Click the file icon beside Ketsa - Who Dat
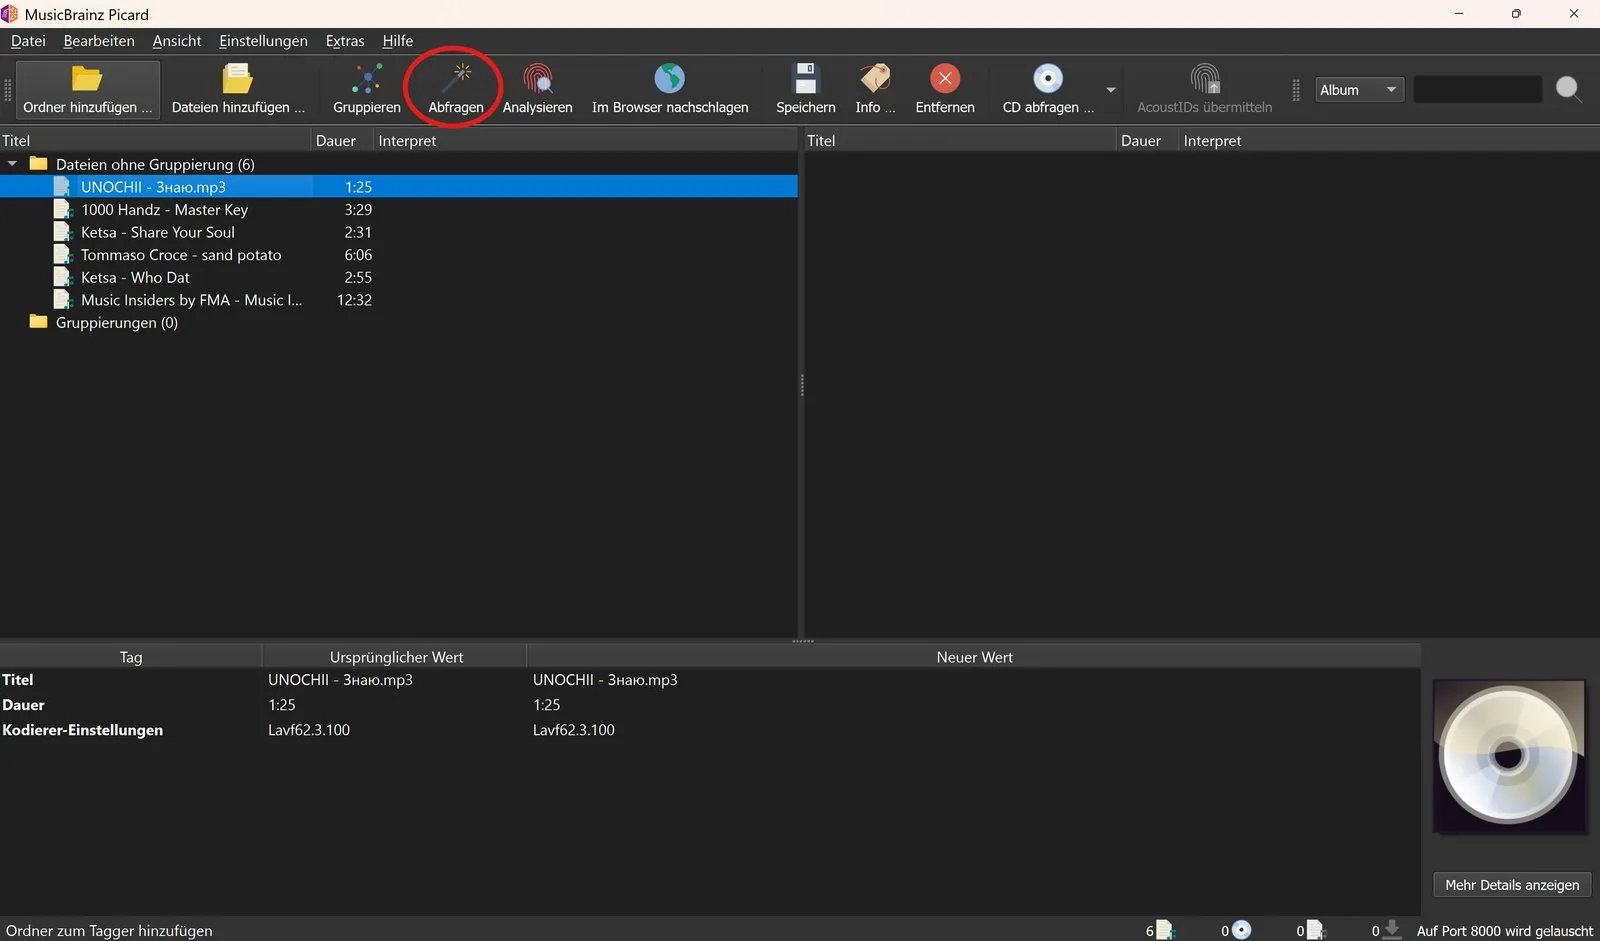This screenshot has height=941, width=1600. coord(63,277)
